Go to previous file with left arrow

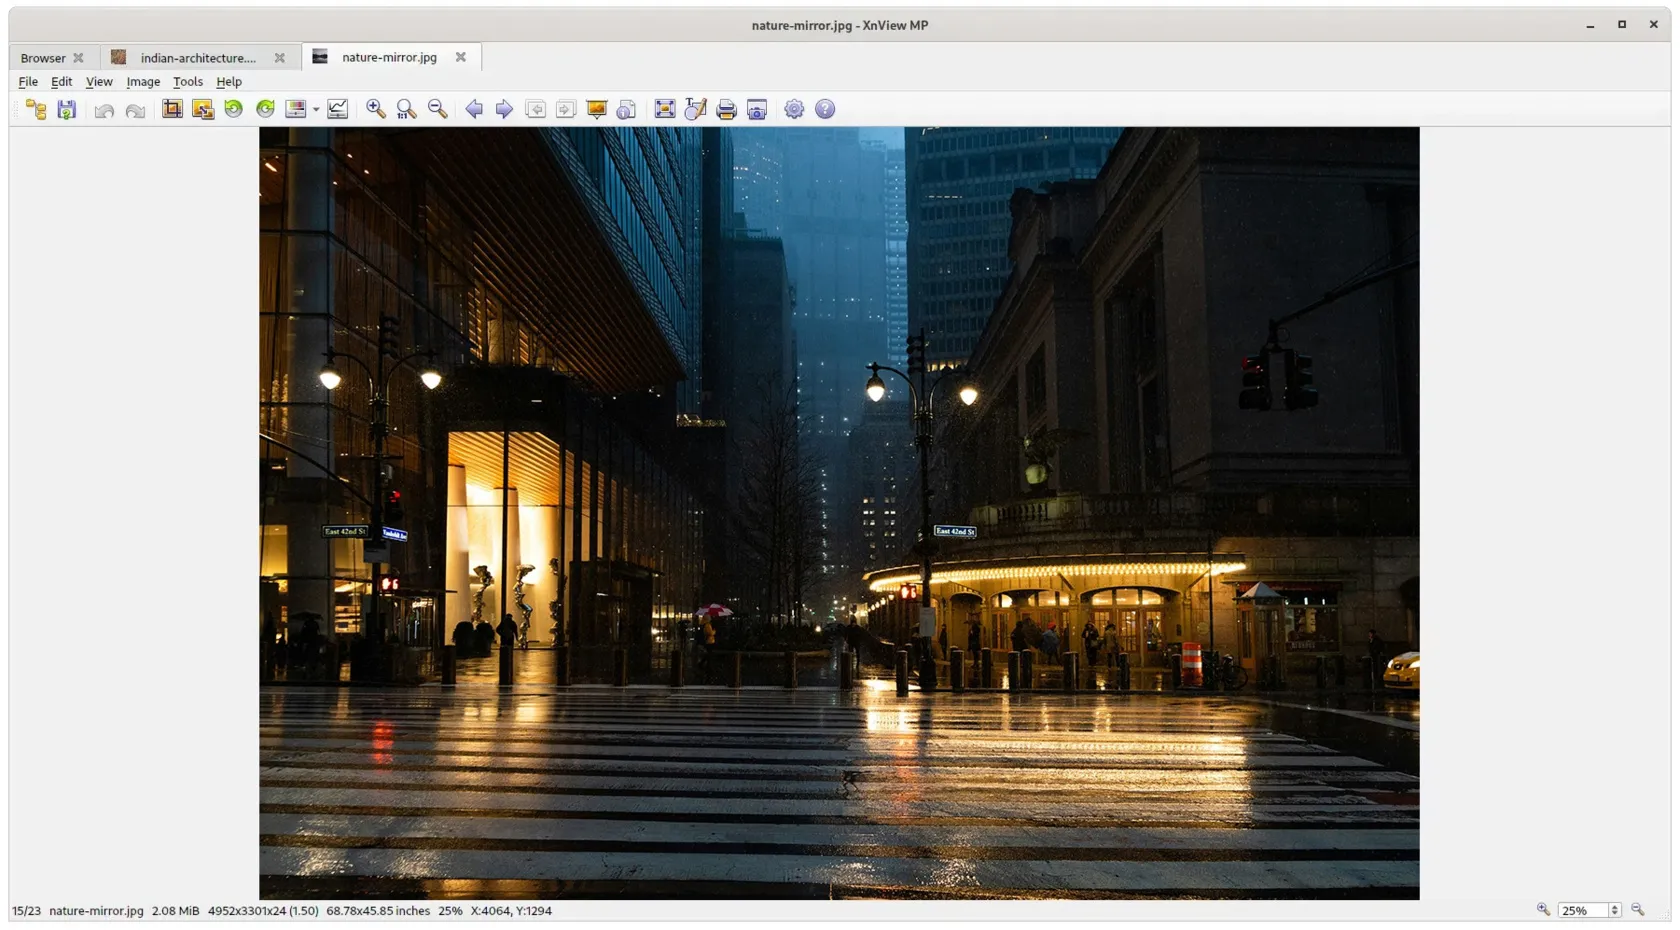coord(474,110)
